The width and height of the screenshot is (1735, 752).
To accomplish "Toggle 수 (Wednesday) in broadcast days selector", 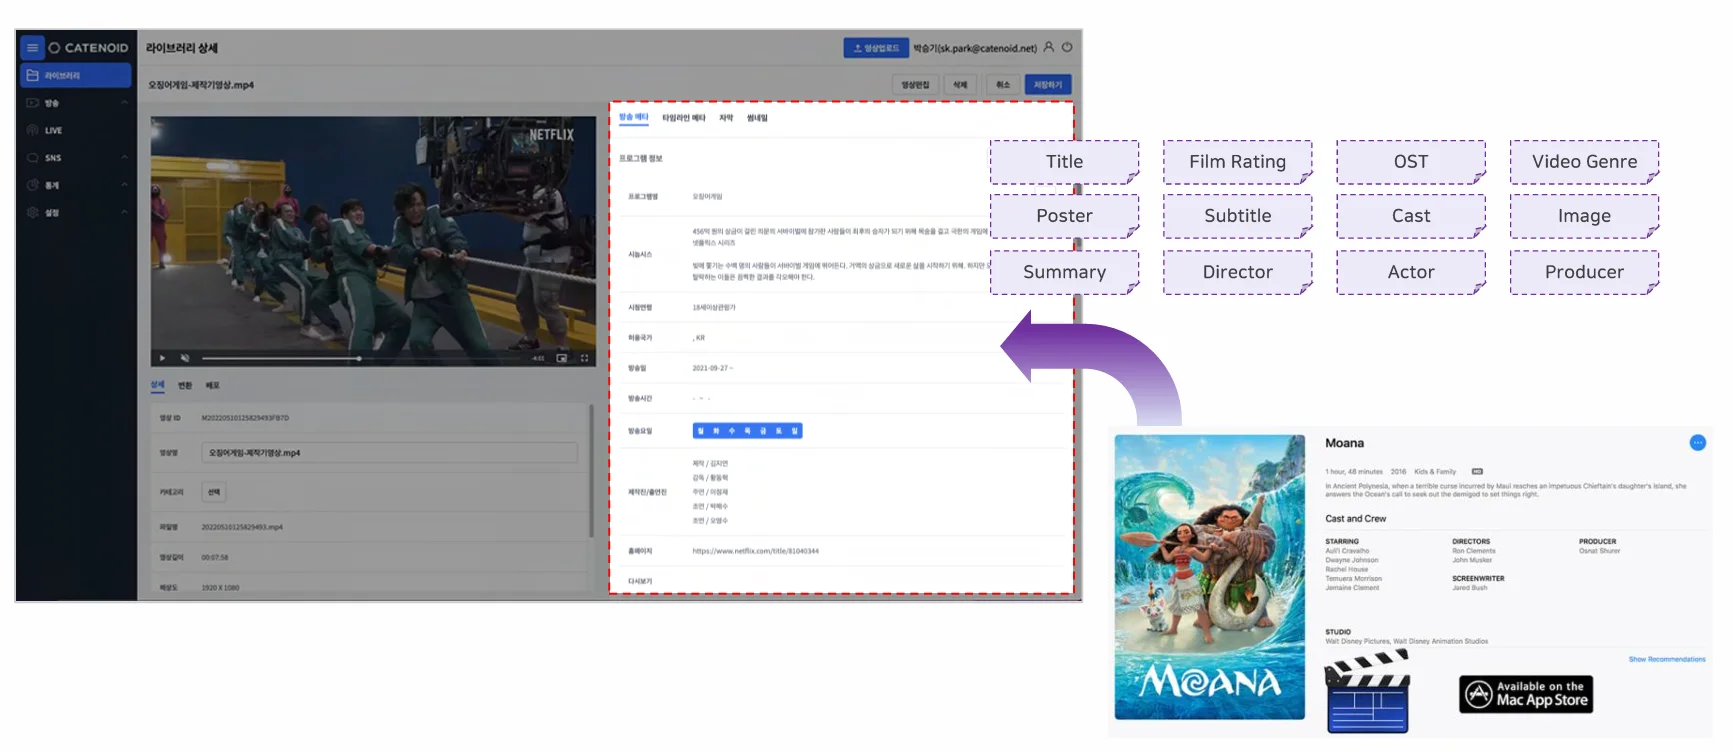I will pyautogui.click(x=732, y=431).
